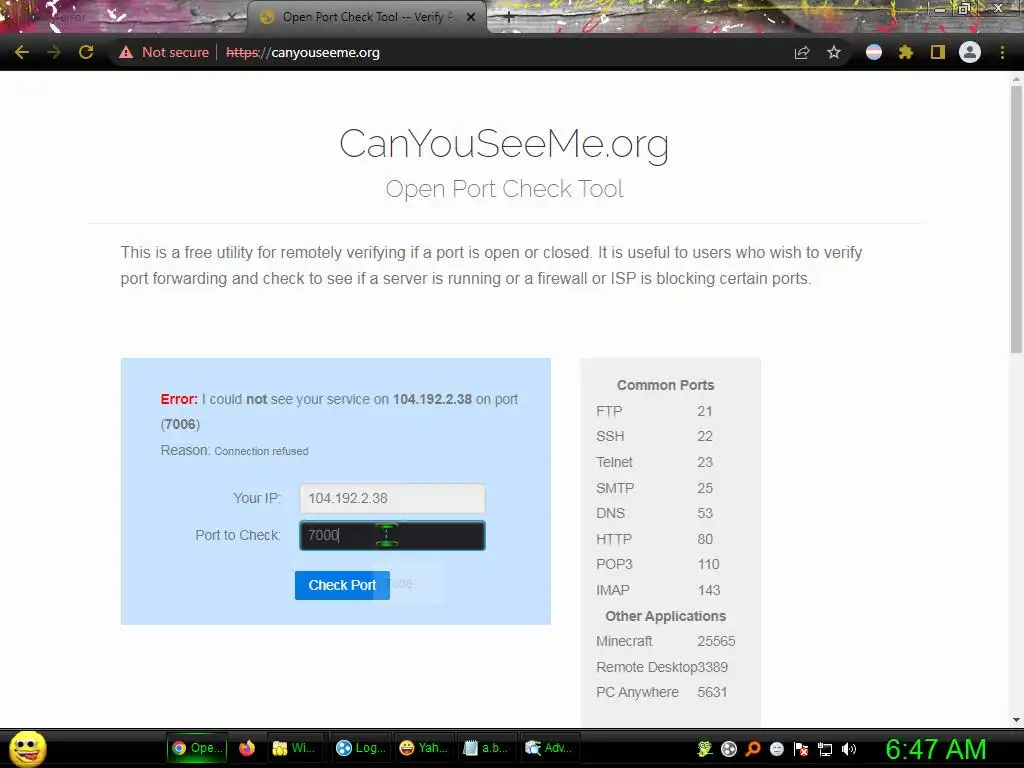
Task: Open the Log... taskbar window
Action: click(360, 748)
